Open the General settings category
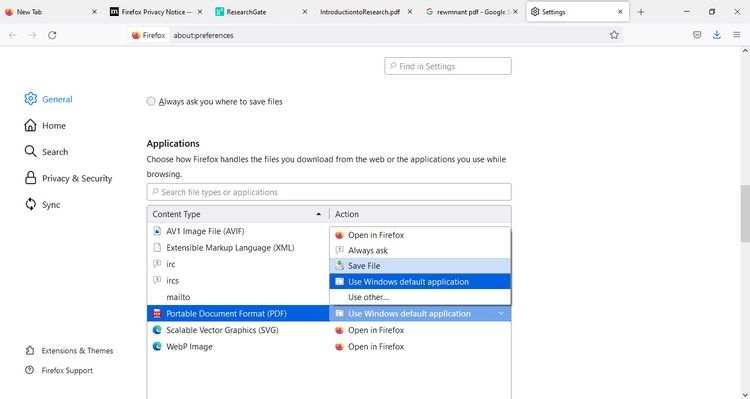The image size is (750, 399). [x=48, y=99]
